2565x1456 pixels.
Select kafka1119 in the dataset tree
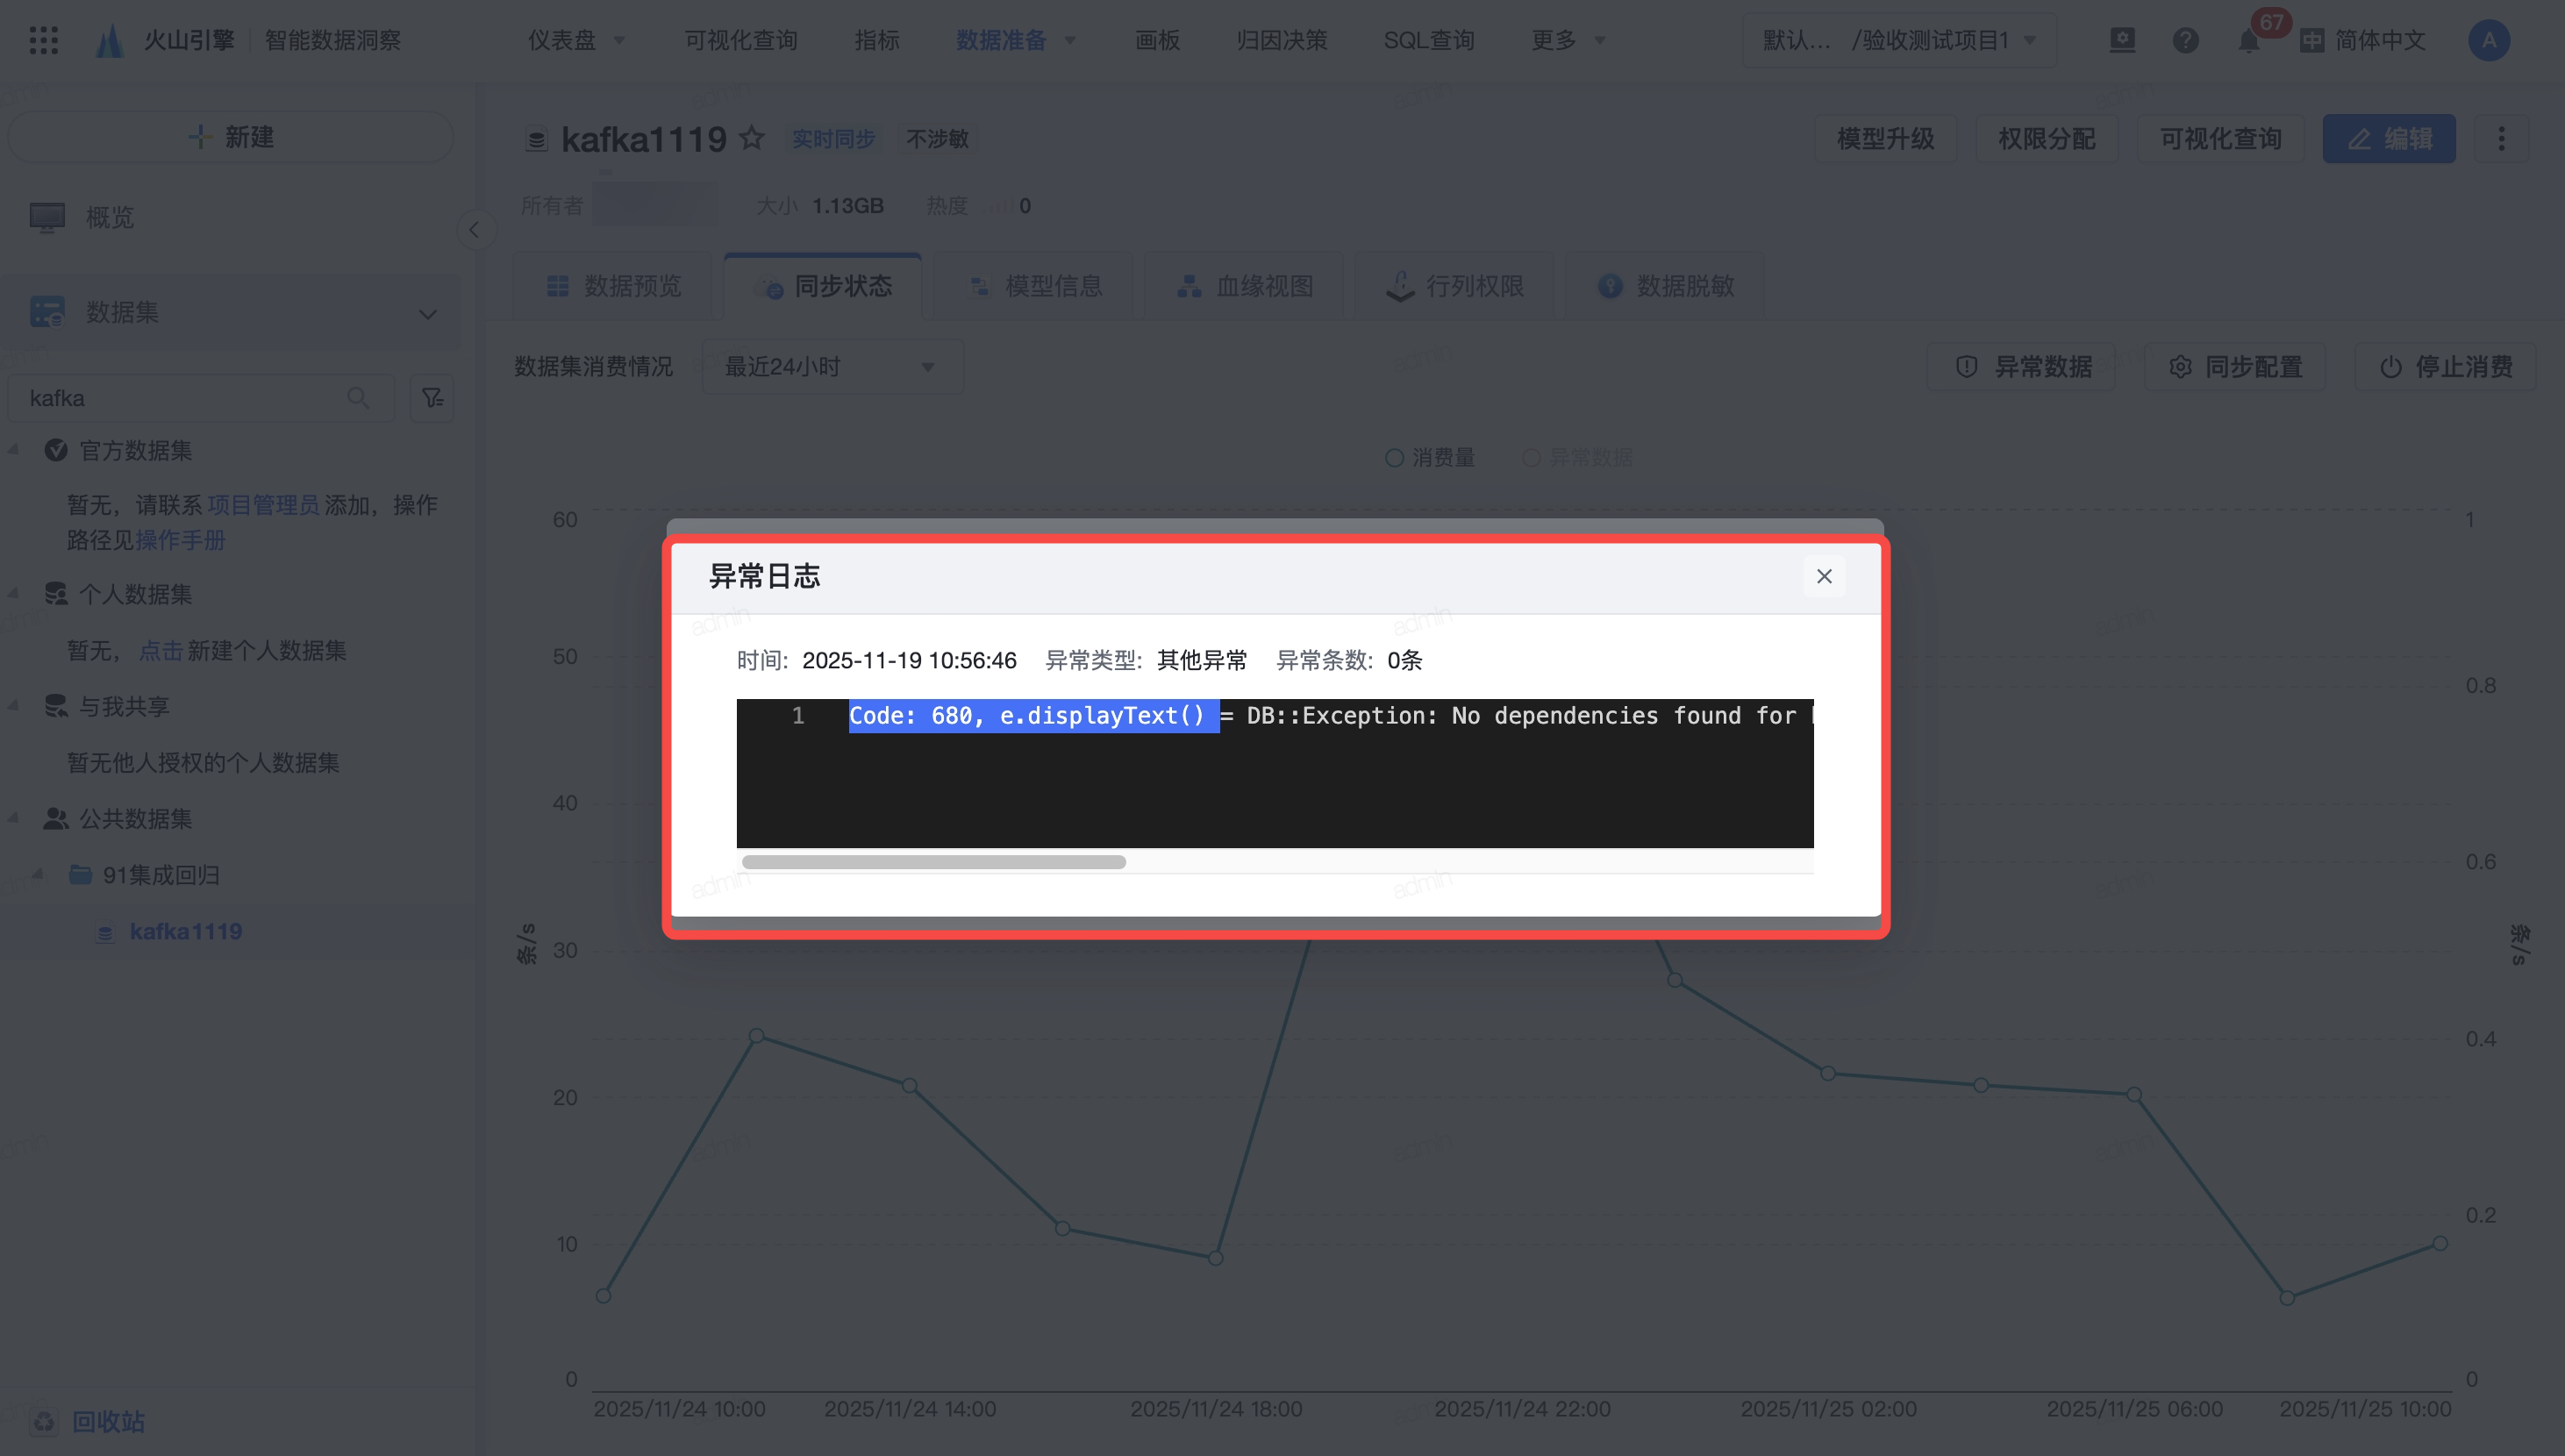tap(185, 932)
